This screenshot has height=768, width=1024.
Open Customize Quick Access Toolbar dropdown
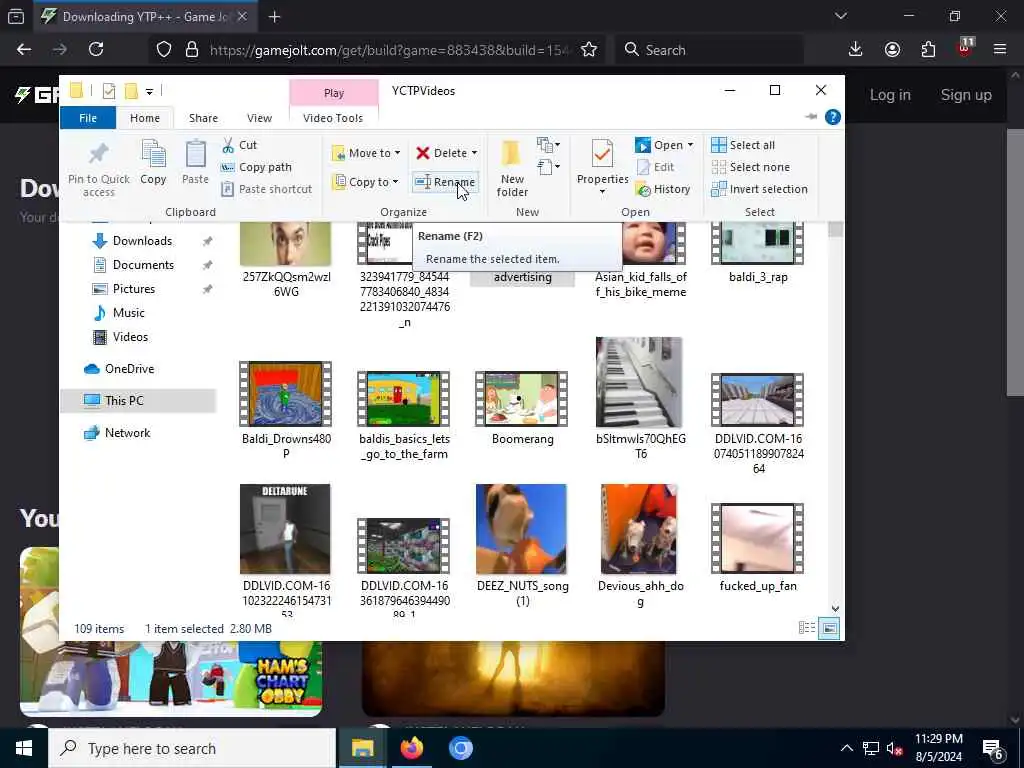click(150, 91)
